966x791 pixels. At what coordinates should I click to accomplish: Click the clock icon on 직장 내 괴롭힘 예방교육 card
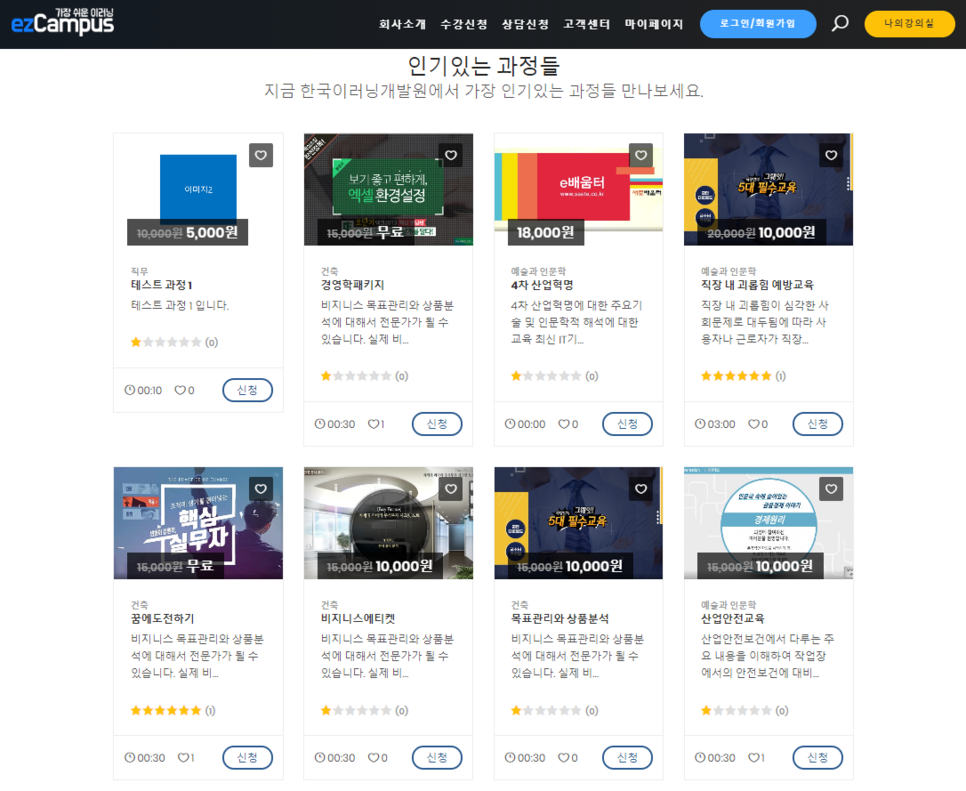(x=700, y=424)
